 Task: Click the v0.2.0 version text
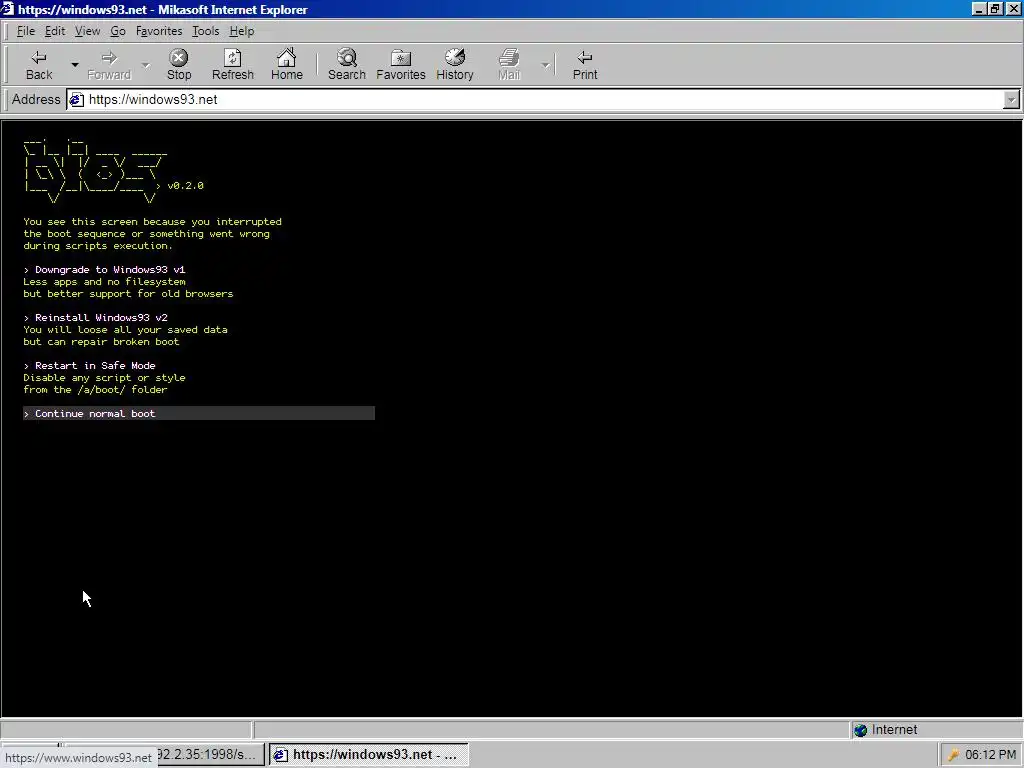[x=185, y=185]
